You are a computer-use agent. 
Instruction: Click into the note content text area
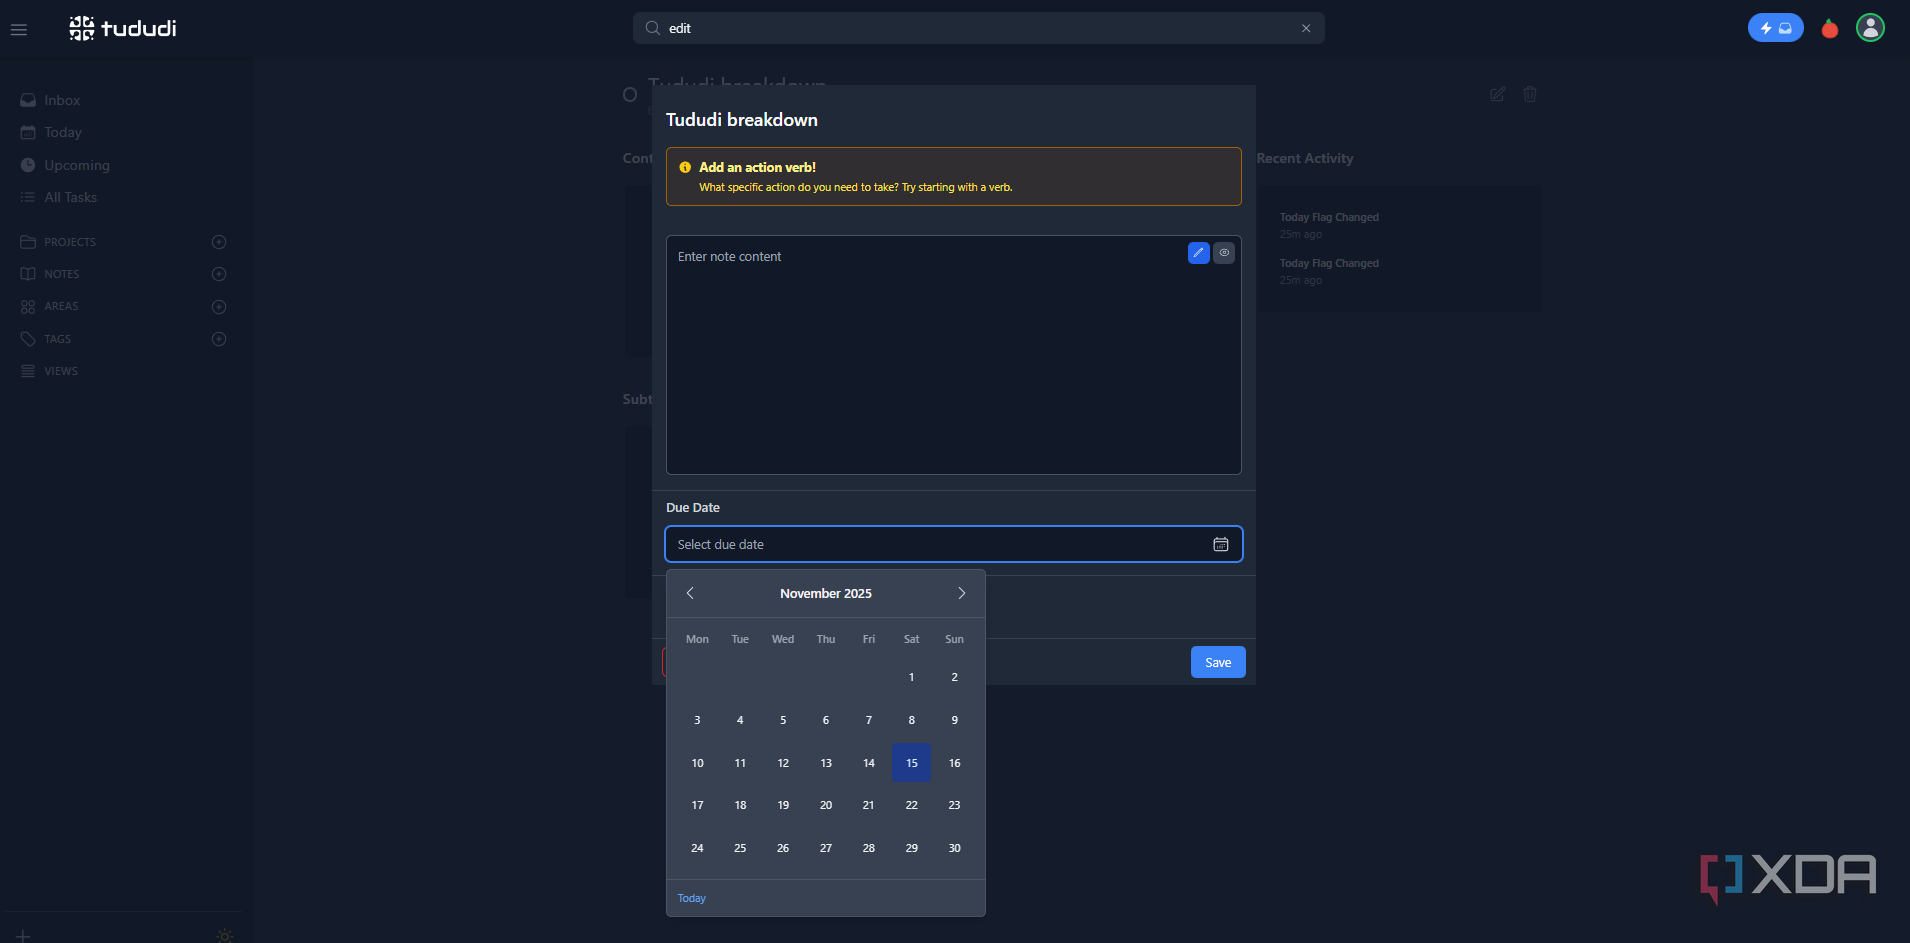953,355
